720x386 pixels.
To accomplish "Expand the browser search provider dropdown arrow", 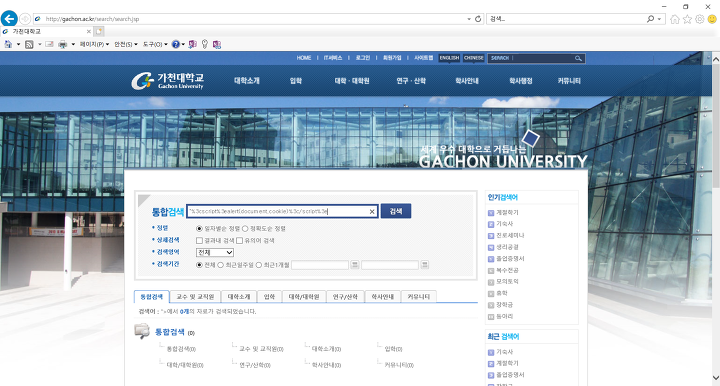I will [x=659, y=19].
